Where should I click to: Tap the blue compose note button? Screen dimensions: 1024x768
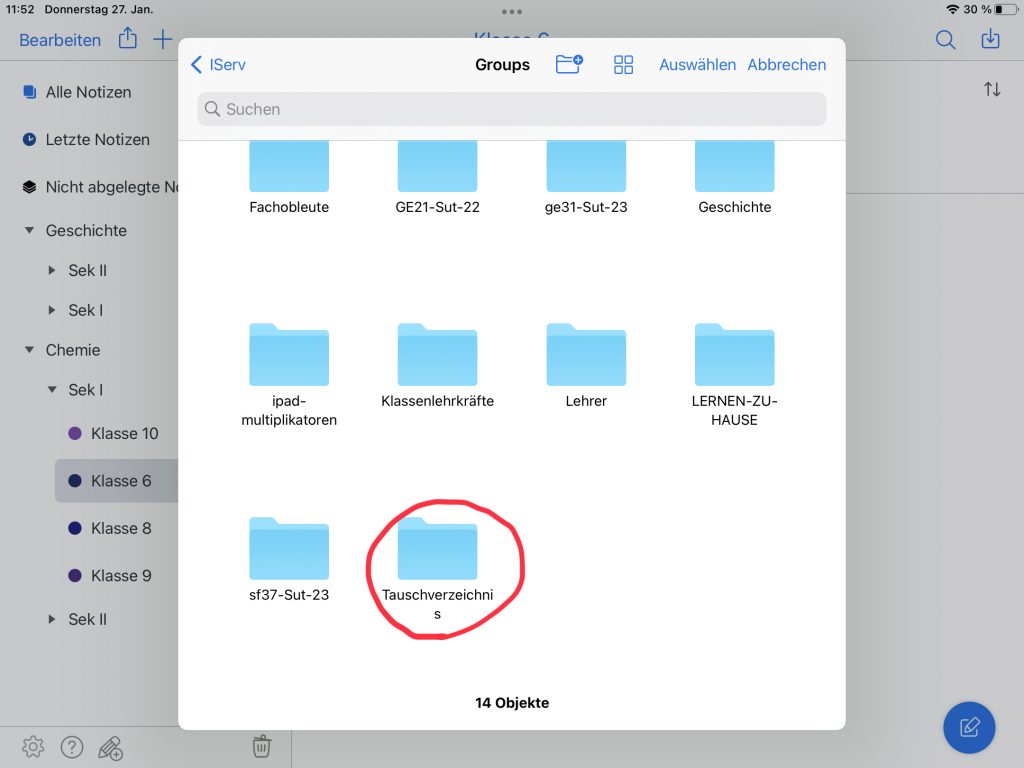(x=968, y=727)
